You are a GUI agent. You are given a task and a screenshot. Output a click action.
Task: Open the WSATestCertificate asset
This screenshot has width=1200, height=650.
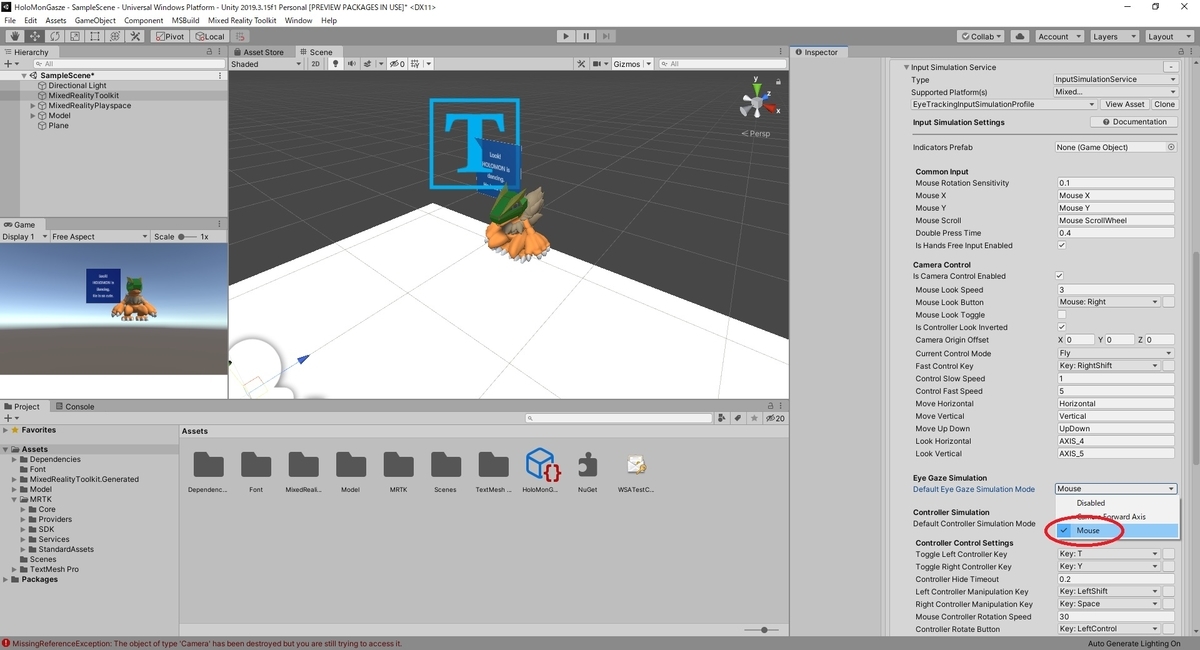(636, 470)
